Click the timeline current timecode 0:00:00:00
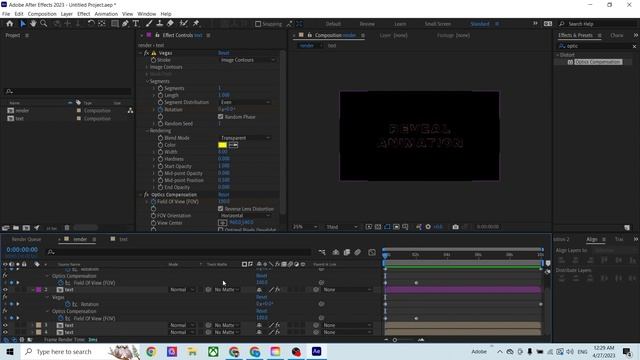The width and height of the screenshot is (640, 360). (22, 249)
